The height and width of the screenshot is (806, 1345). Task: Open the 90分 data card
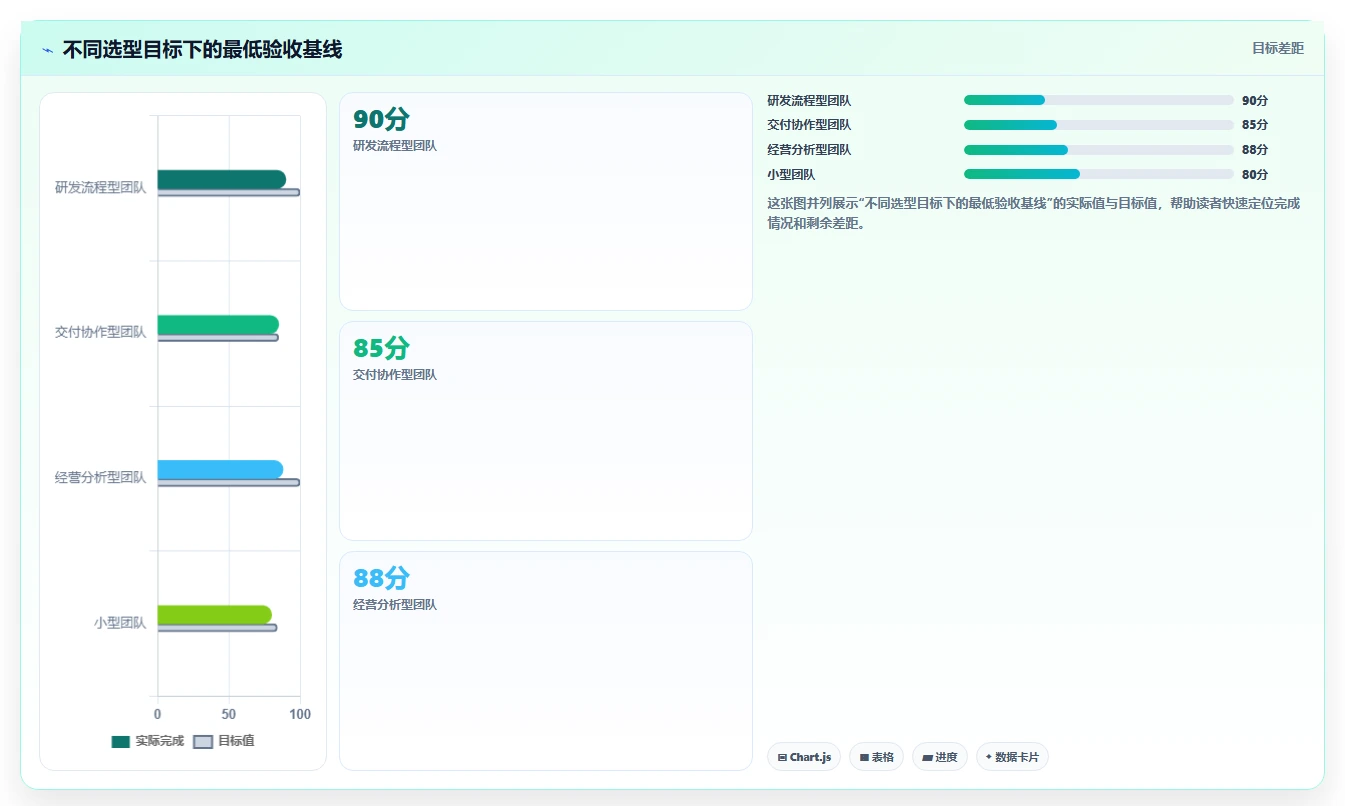545,201
